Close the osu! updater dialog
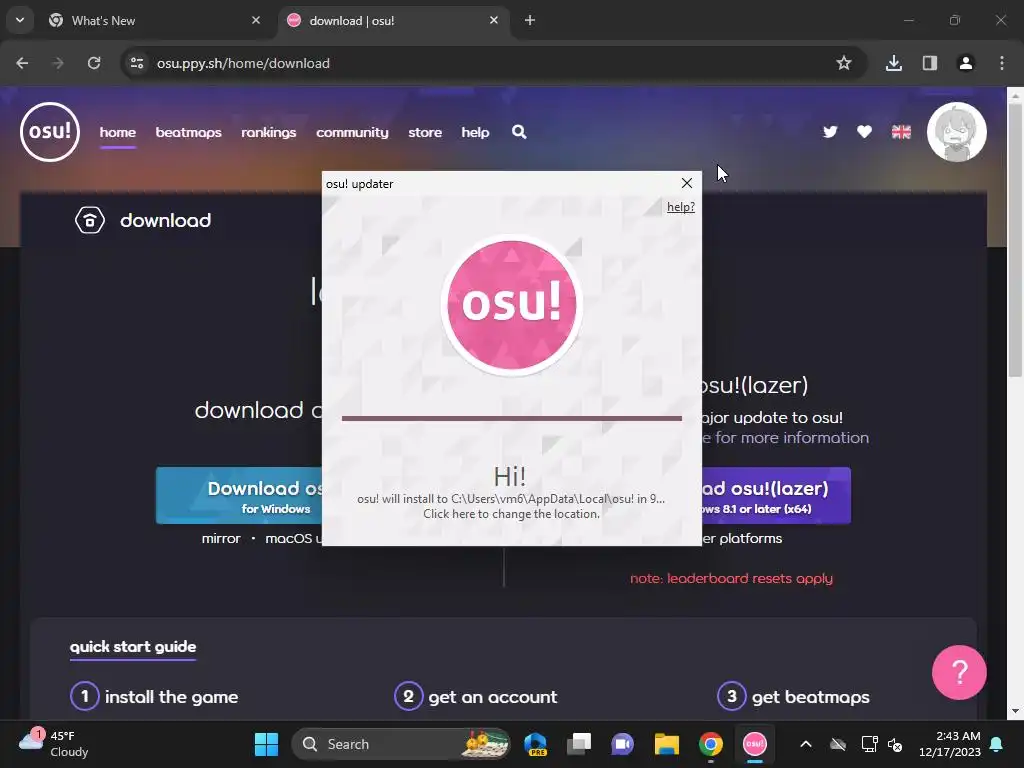This screenshot has width=1024, height=768. (x=686, y=184)
